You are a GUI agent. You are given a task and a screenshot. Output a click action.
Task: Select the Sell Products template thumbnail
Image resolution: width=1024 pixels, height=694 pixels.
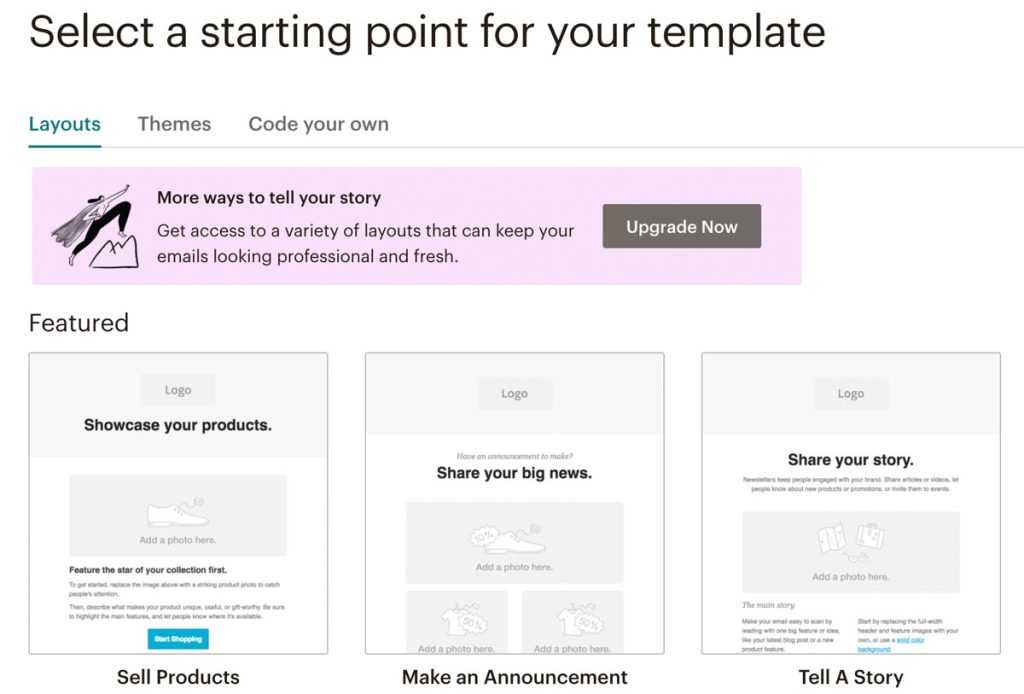pyautogui.click(x=178, y=503)
